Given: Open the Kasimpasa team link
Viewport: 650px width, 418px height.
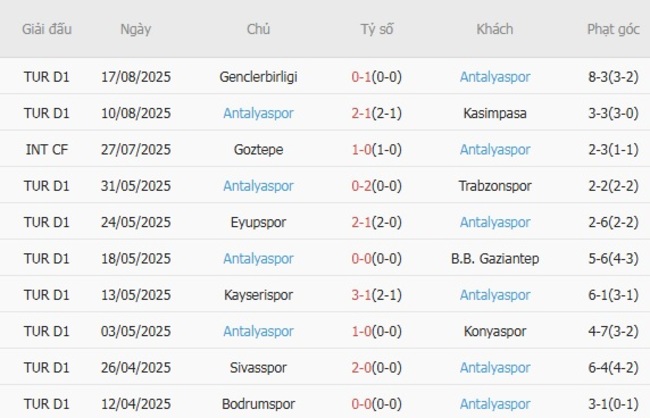Looking at the screenshot, I should 495,113.
